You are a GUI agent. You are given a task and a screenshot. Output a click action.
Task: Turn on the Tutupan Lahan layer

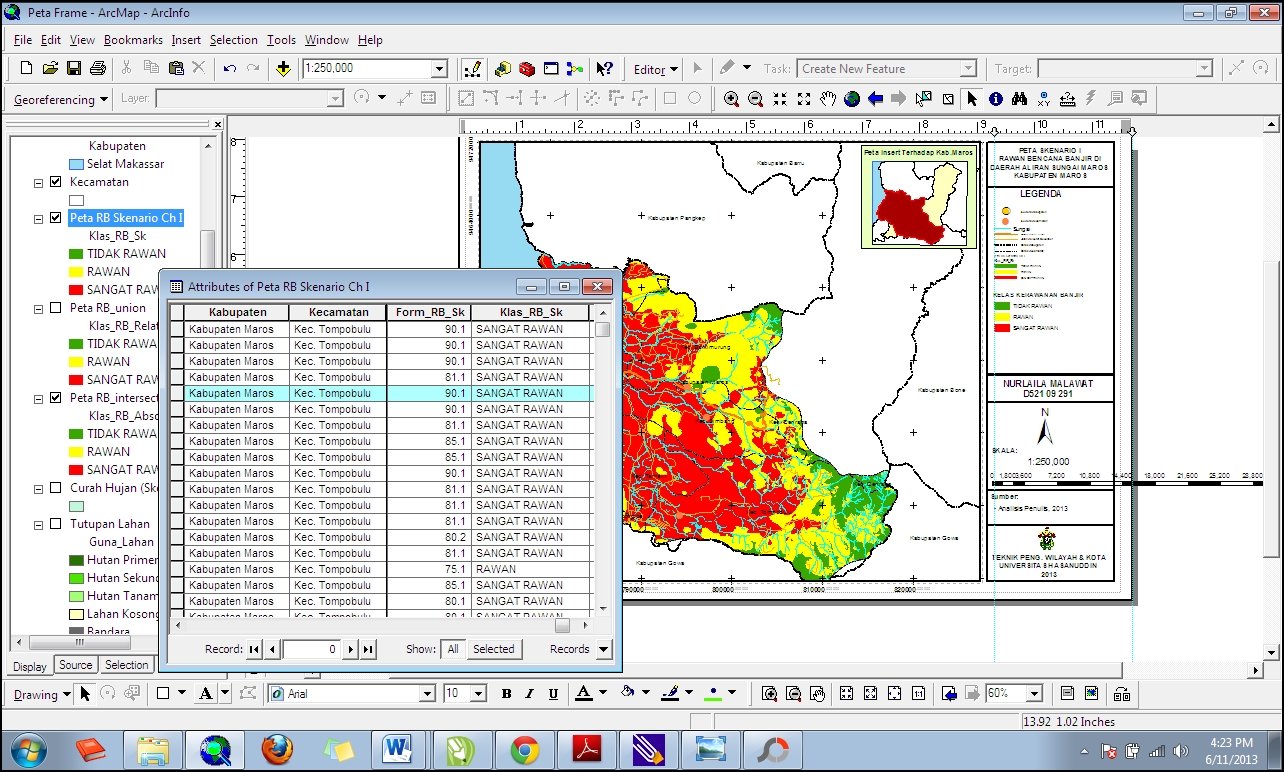click(x=56, y=524)
